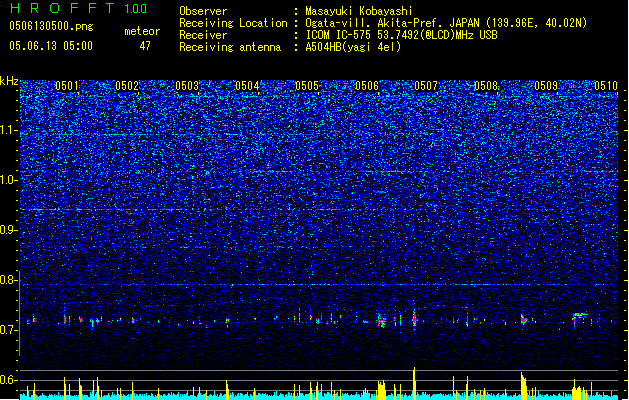Click the Observer label
629x400 pixels.
[x=203, y=11]
